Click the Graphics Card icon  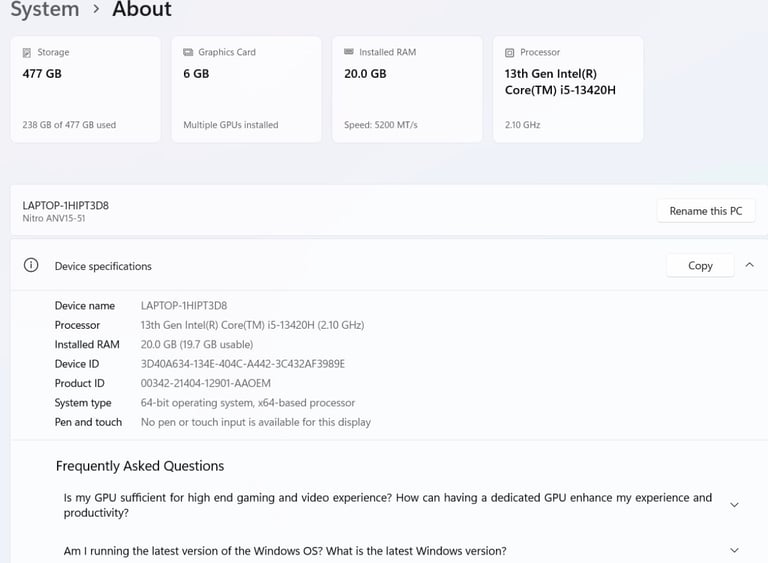tap(188, 52)
